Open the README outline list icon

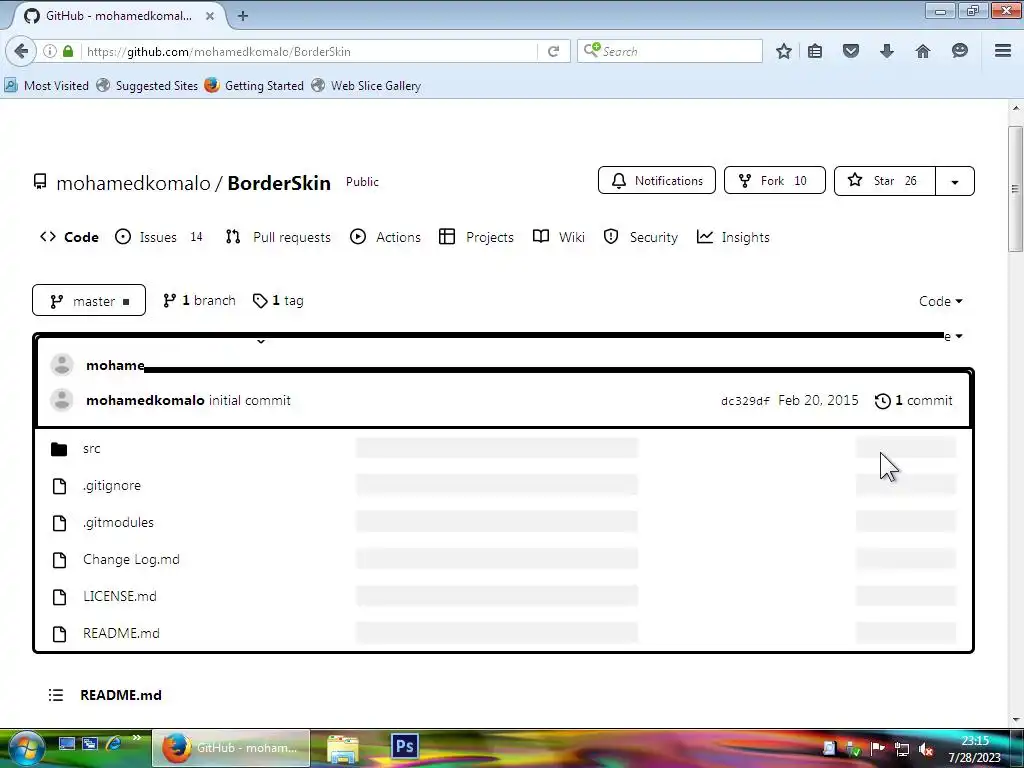pyautogui.click(x=56, y=695)
